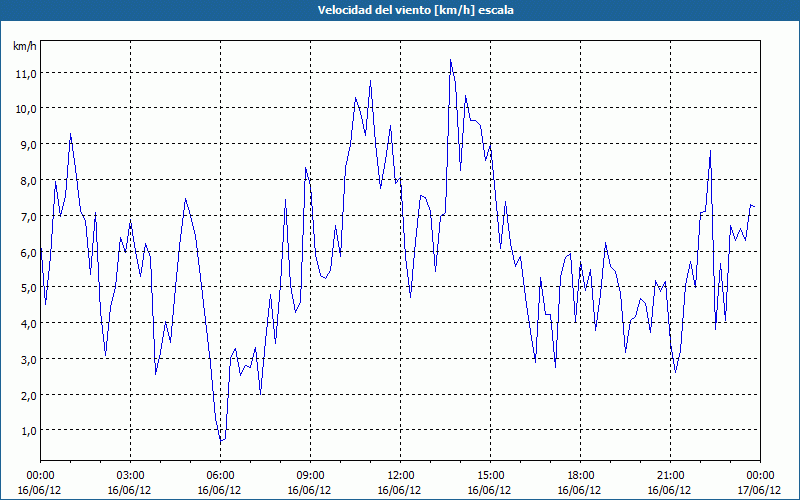Select the 4,0 y-axis label
This screenshot has height=500, width=800.
click(x=29, y=323)
